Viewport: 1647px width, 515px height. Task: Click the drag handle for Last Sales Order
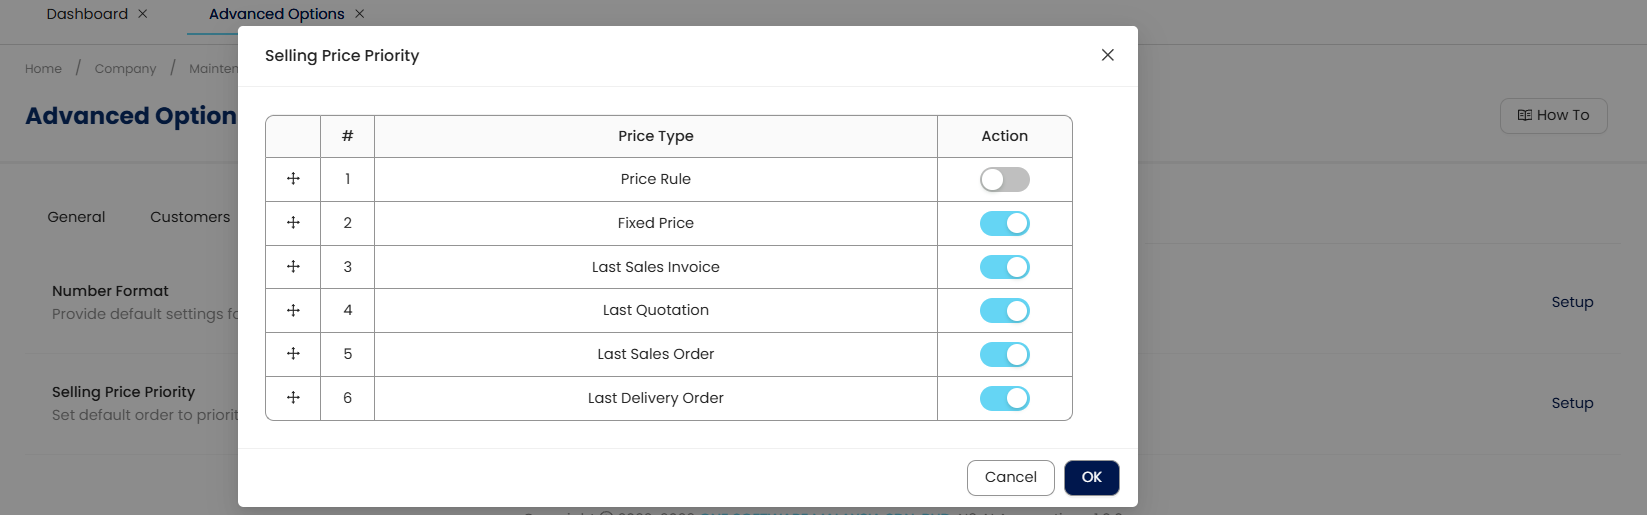293,354
